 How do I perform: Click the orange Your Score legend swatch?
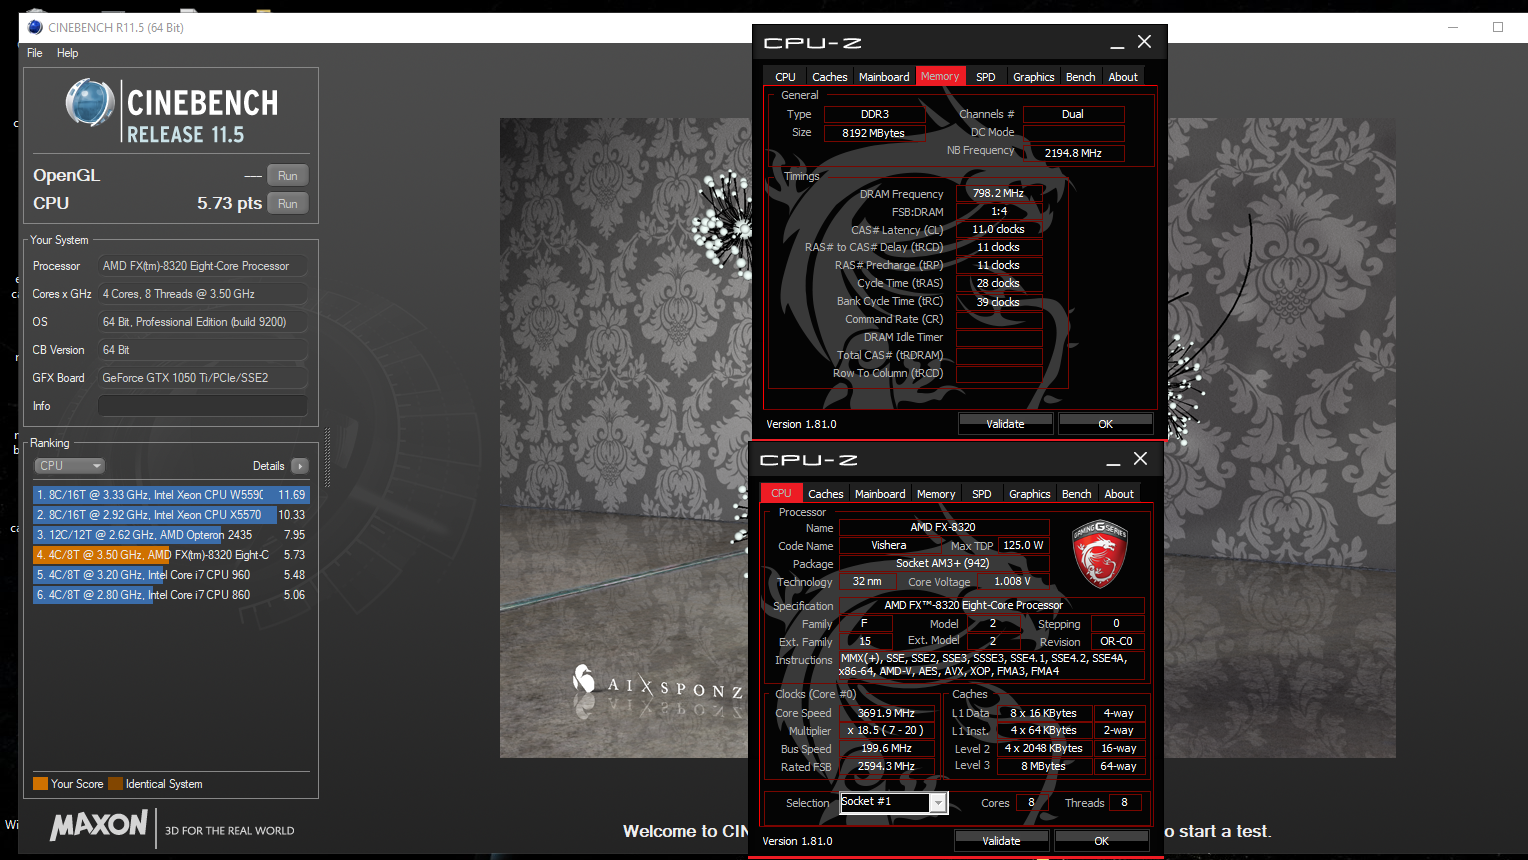(40, 784)
